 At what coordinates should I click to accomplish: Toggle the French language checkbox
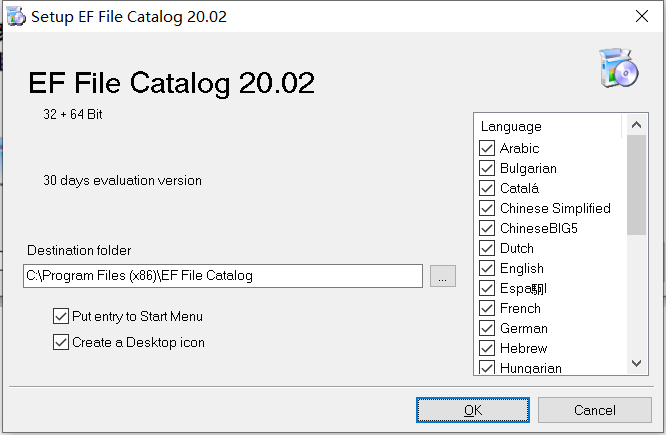tap(487, 308)
